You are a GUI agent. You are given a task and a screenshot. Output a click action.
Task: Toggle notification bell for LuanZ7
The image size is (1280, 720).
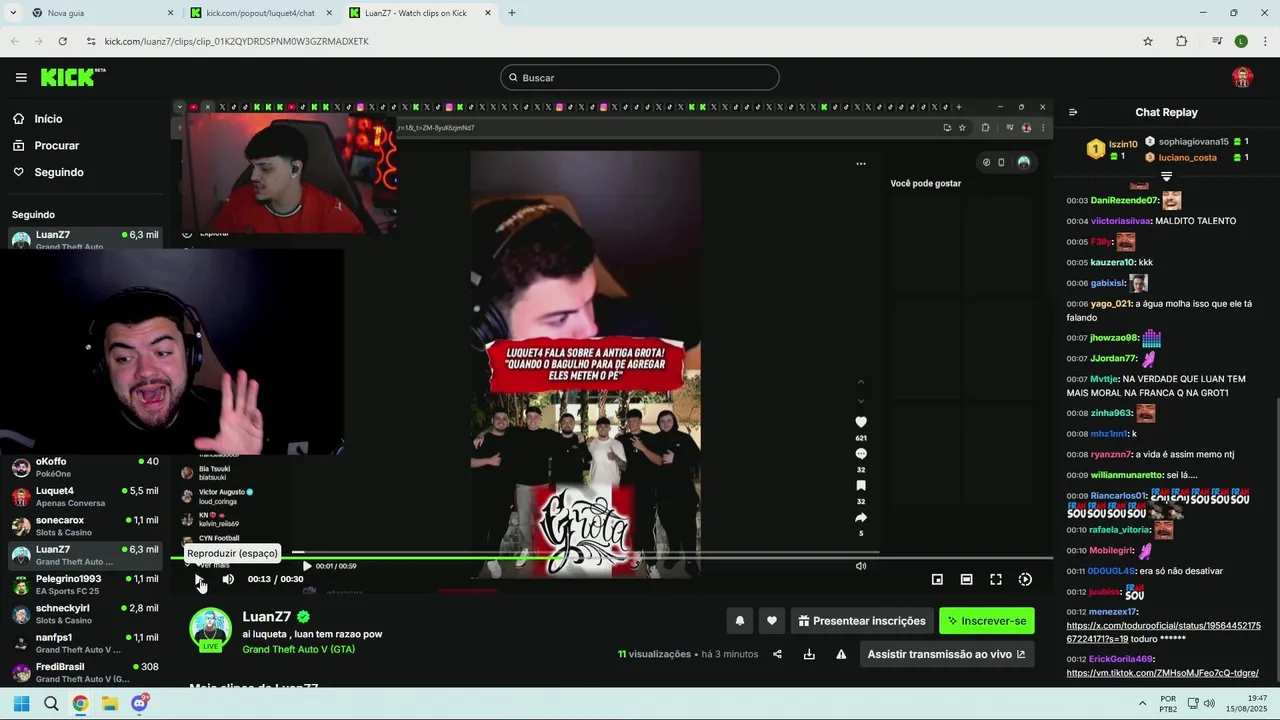pyautogui.click(x=740, y=621)
